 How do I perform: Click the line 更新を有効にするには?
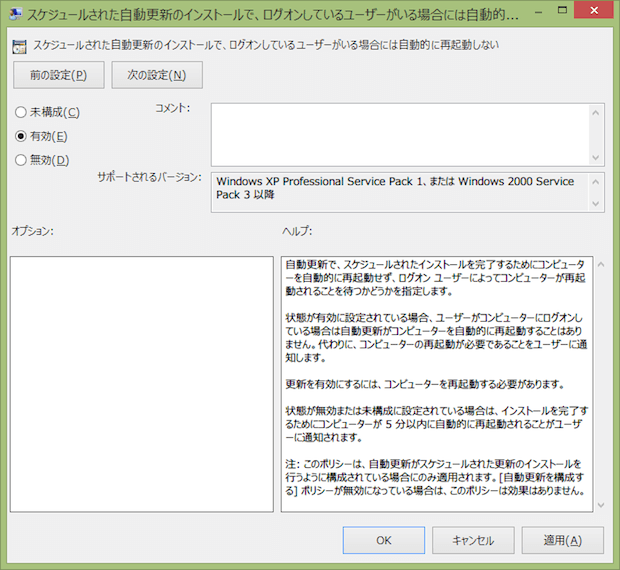click(x=425, y=384)
